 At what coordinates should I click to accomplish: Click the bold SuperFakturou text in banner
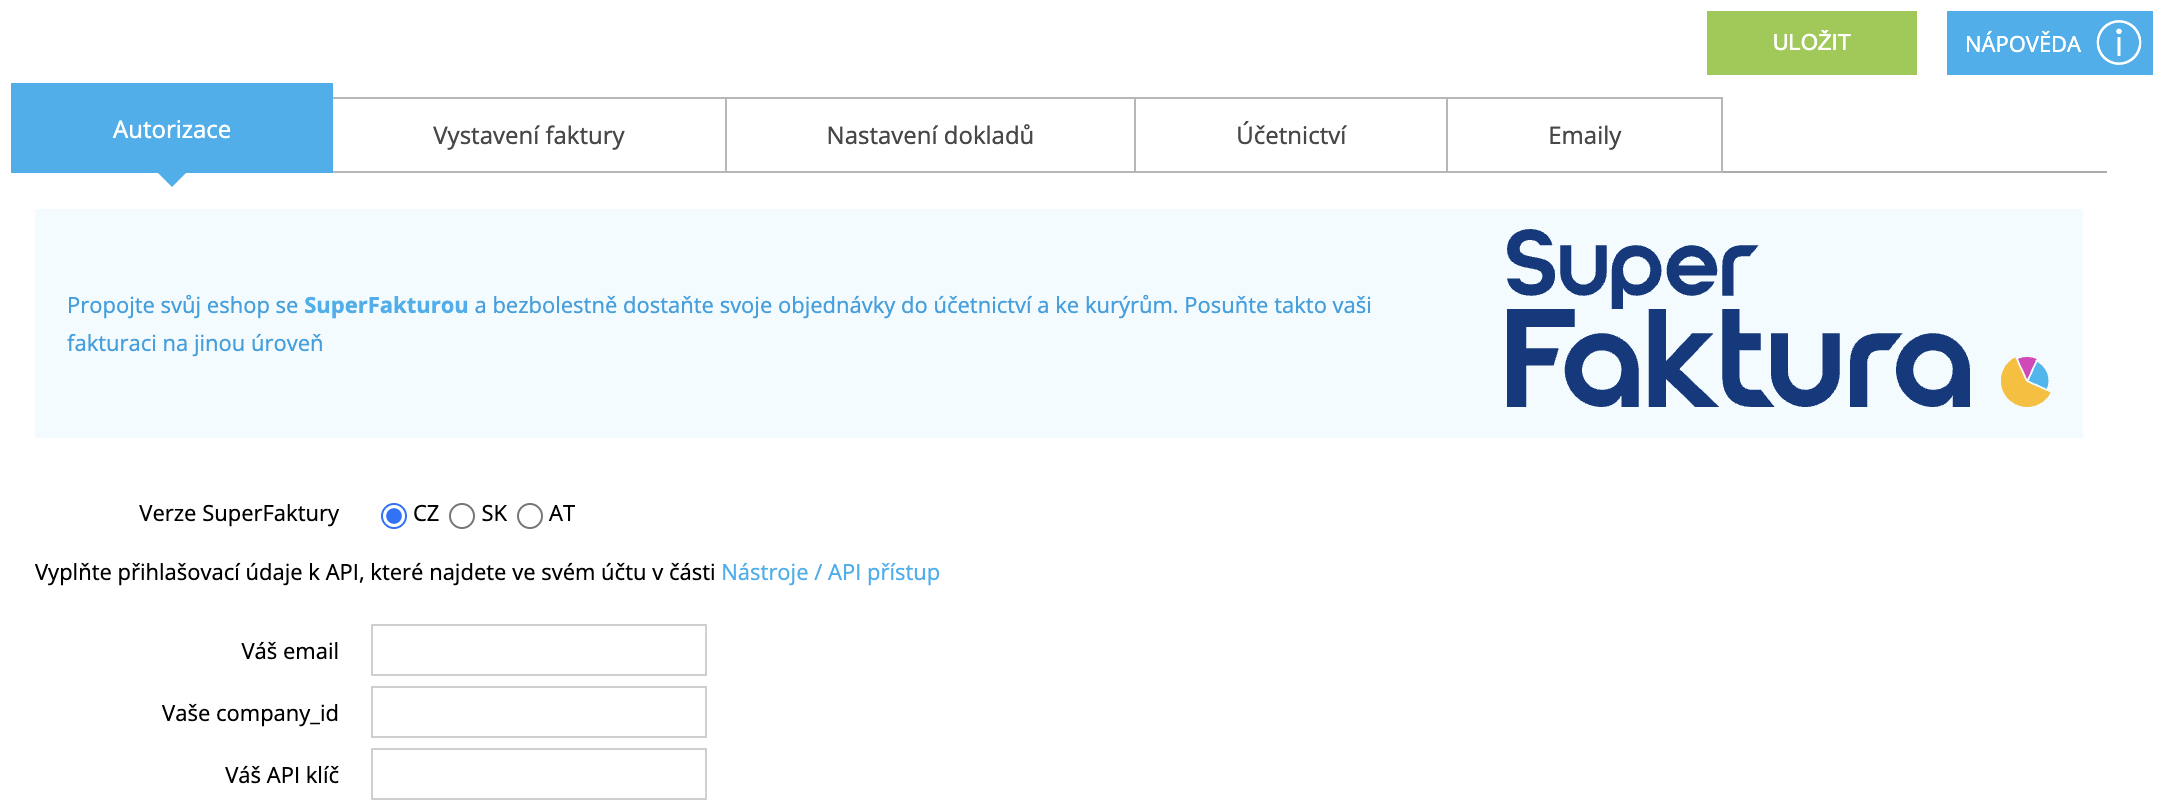tap(386, 305)
